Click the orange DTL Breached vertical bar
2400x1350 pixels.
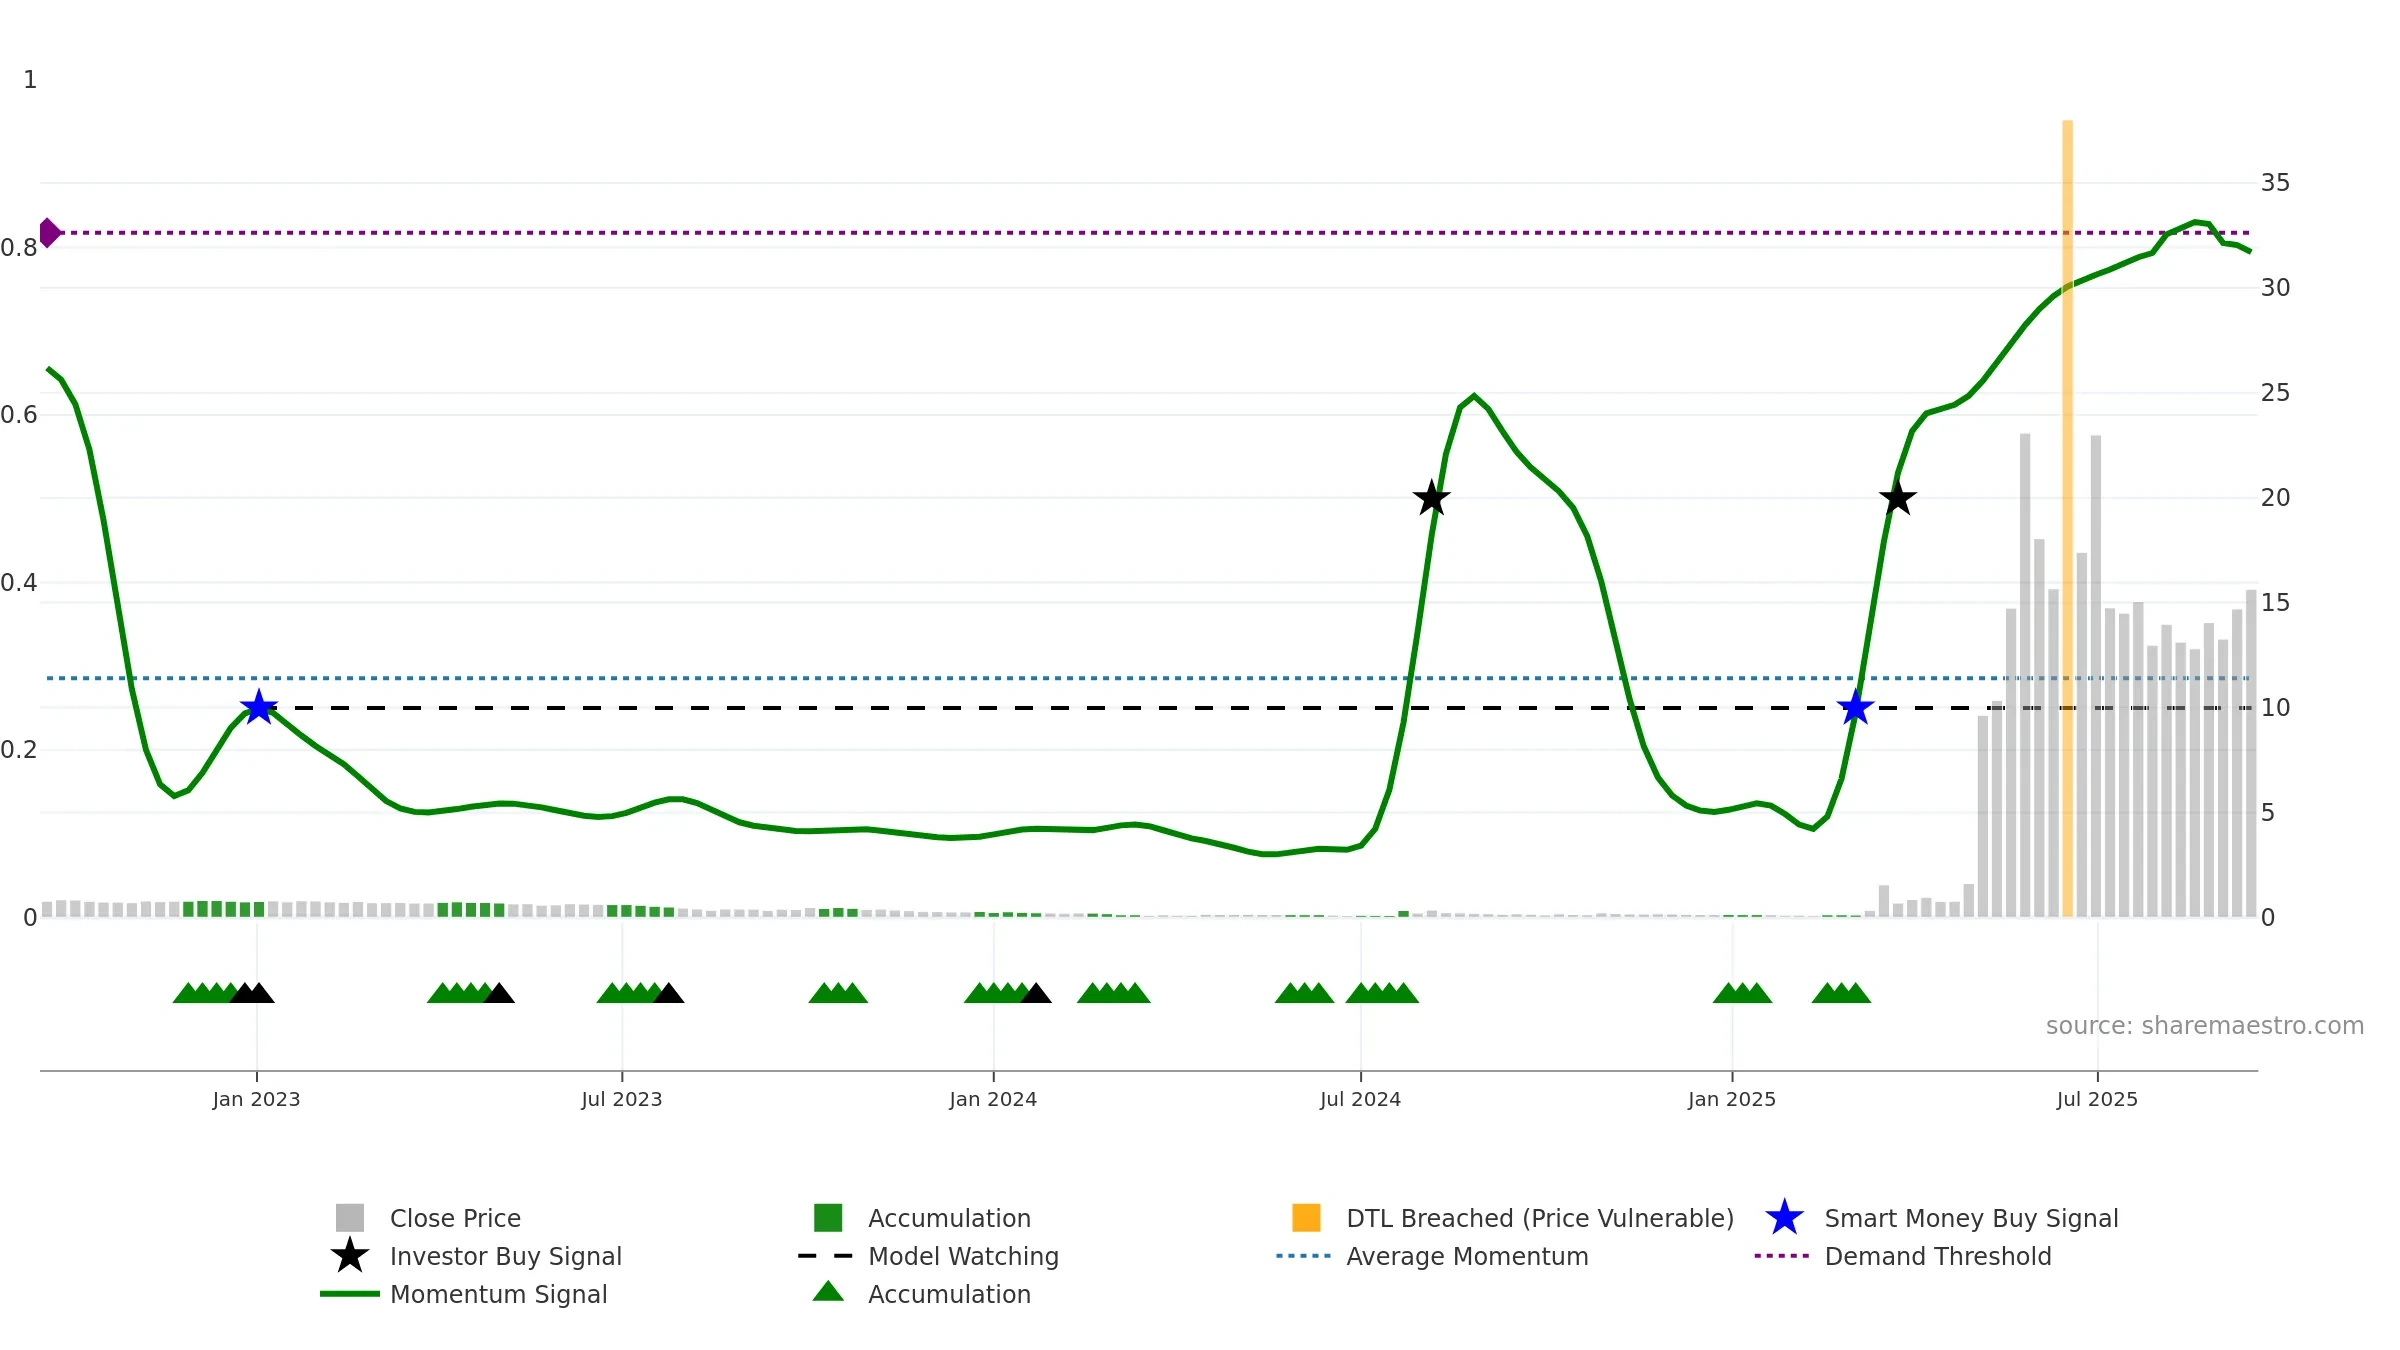2067,518
